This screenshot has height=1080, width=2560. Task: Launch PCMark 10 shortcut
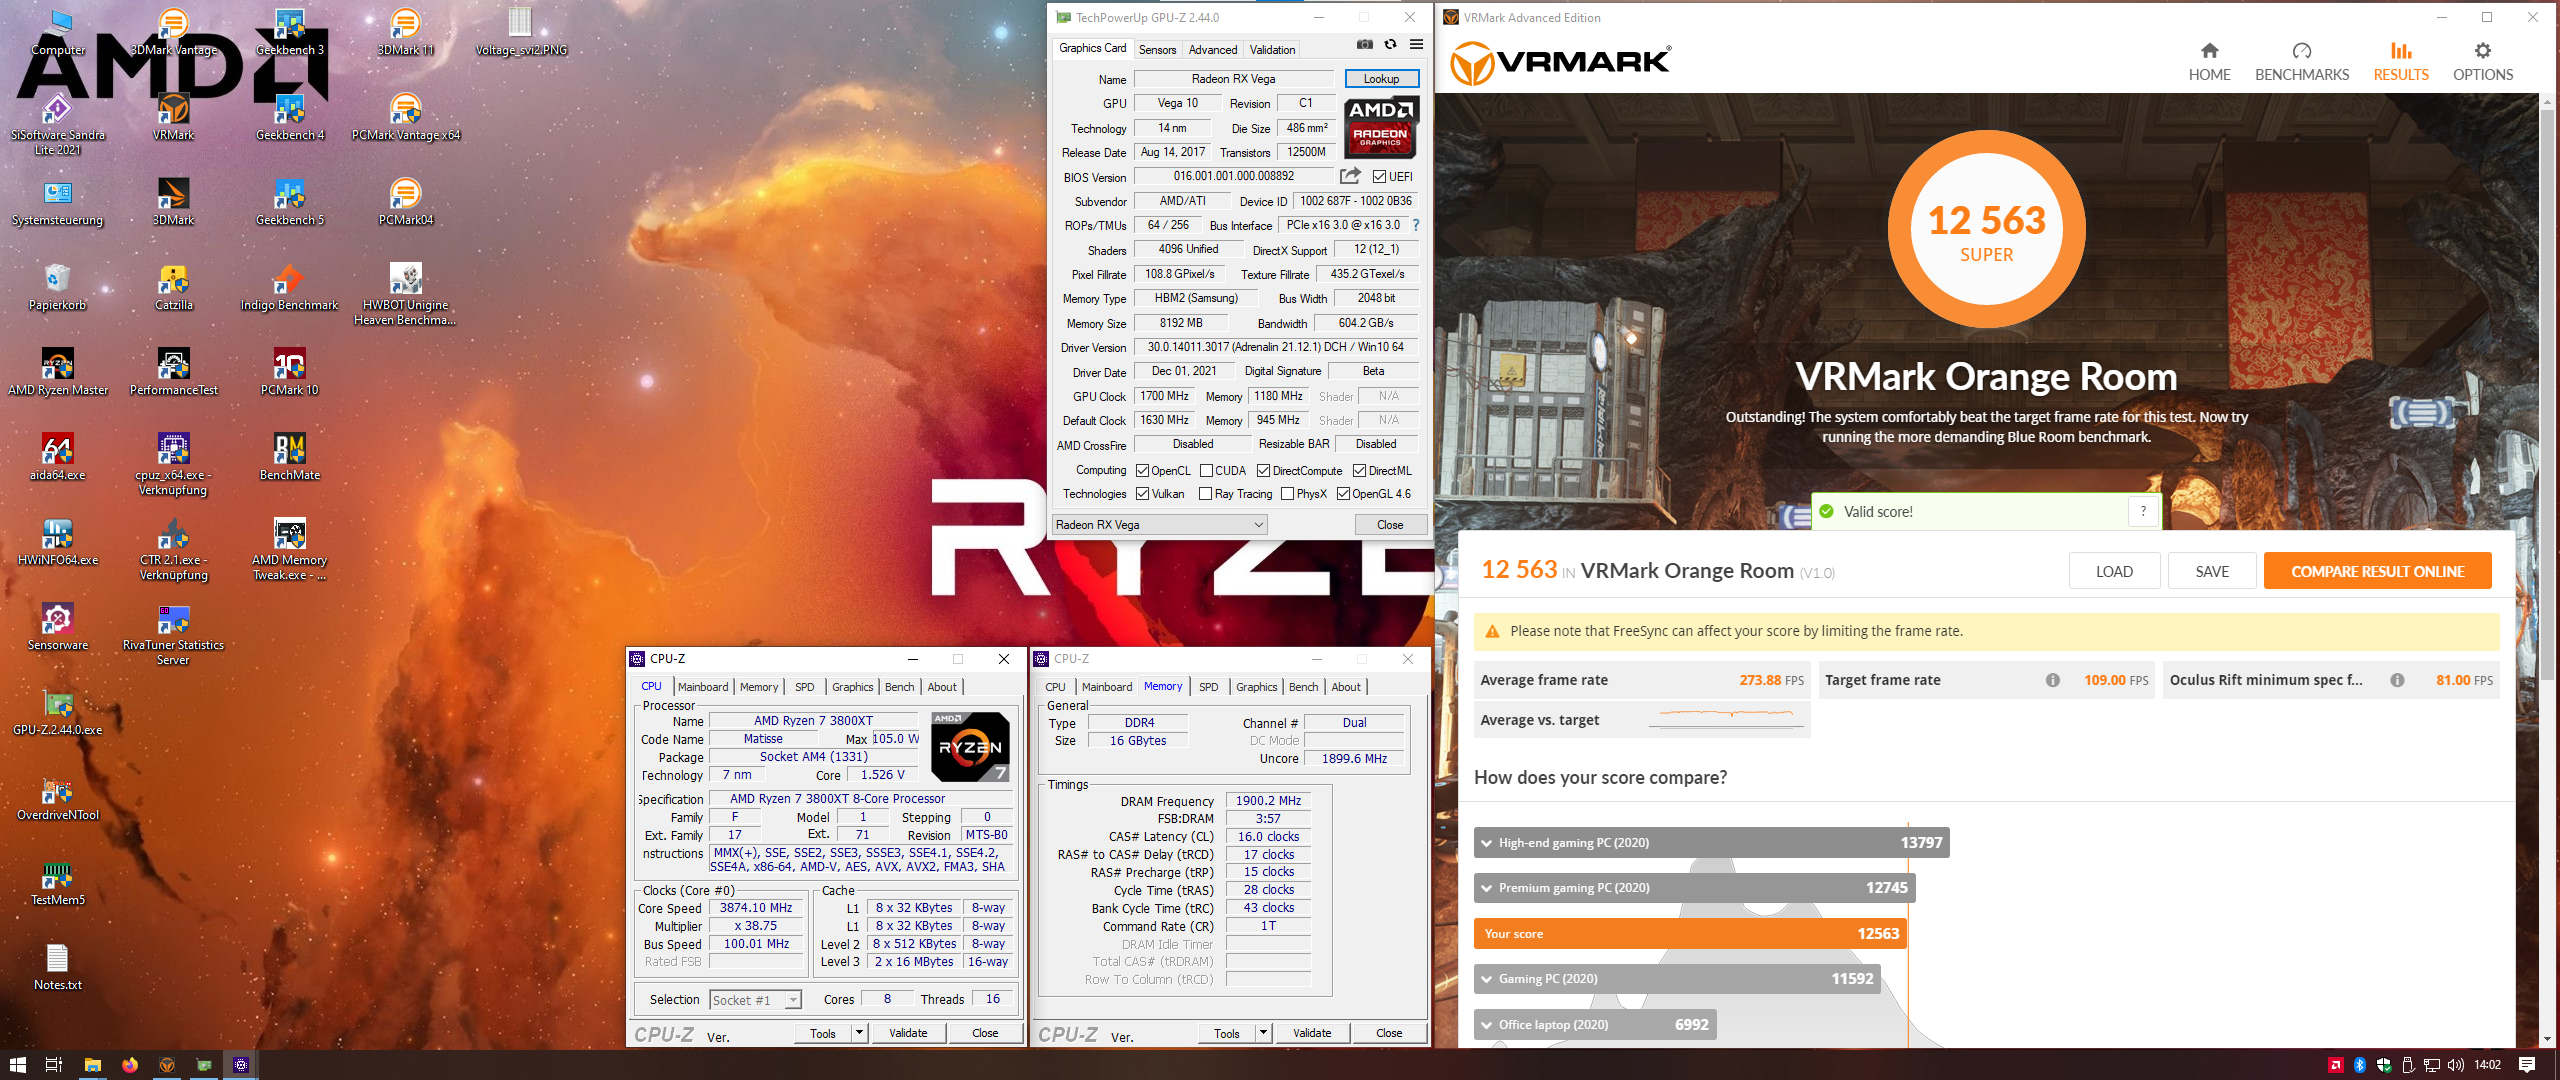point(290,371)
